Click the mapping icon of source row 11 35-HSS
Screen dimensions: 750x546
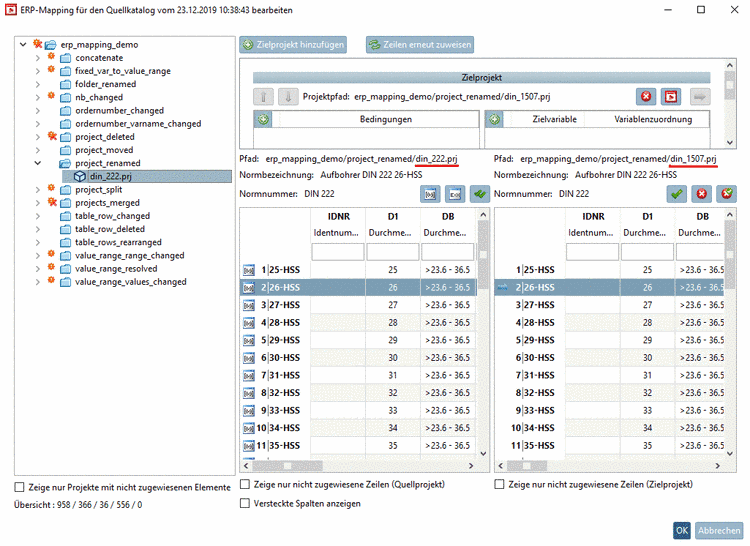(249, 446)
